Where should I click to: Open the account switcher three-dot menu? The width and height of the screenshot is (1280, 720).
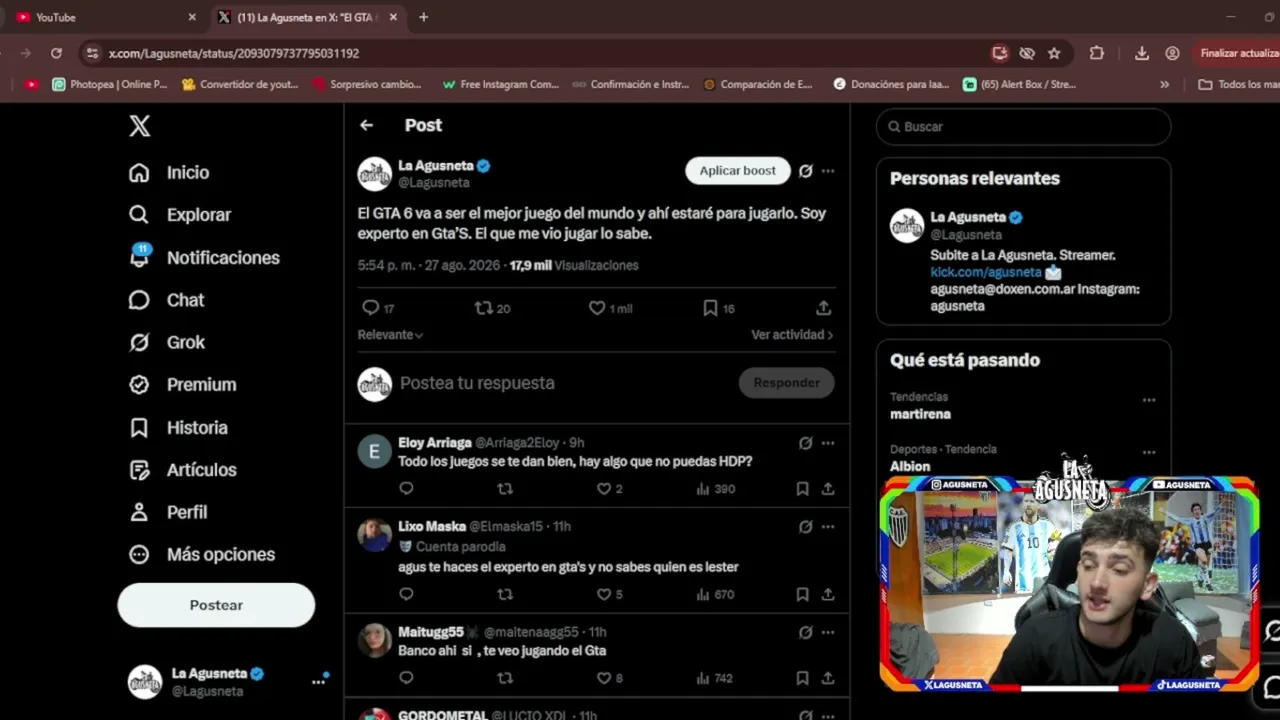(x=318, y=682)
